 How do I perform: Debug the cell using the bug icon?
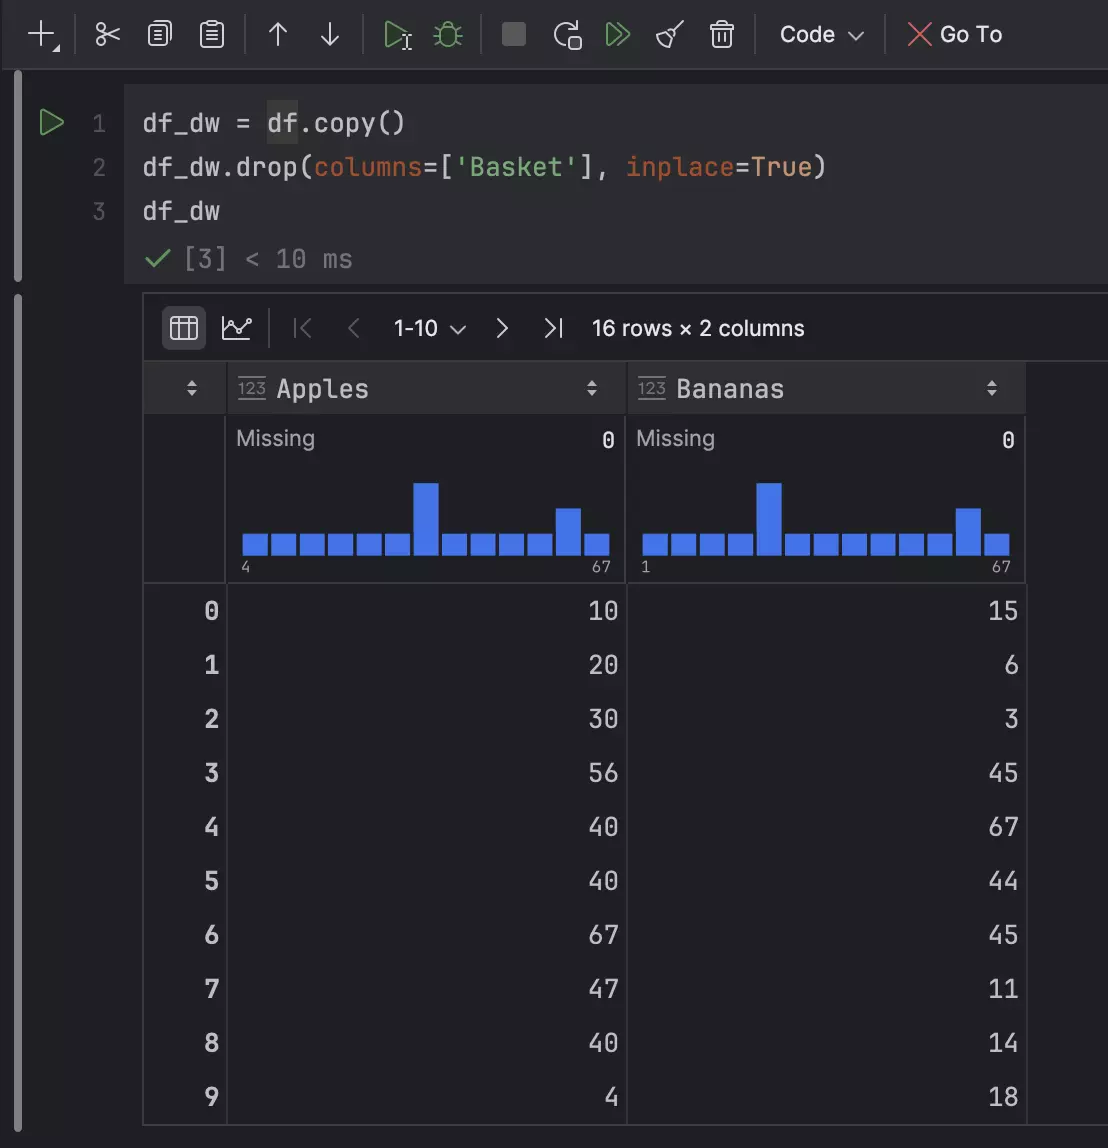448,35
